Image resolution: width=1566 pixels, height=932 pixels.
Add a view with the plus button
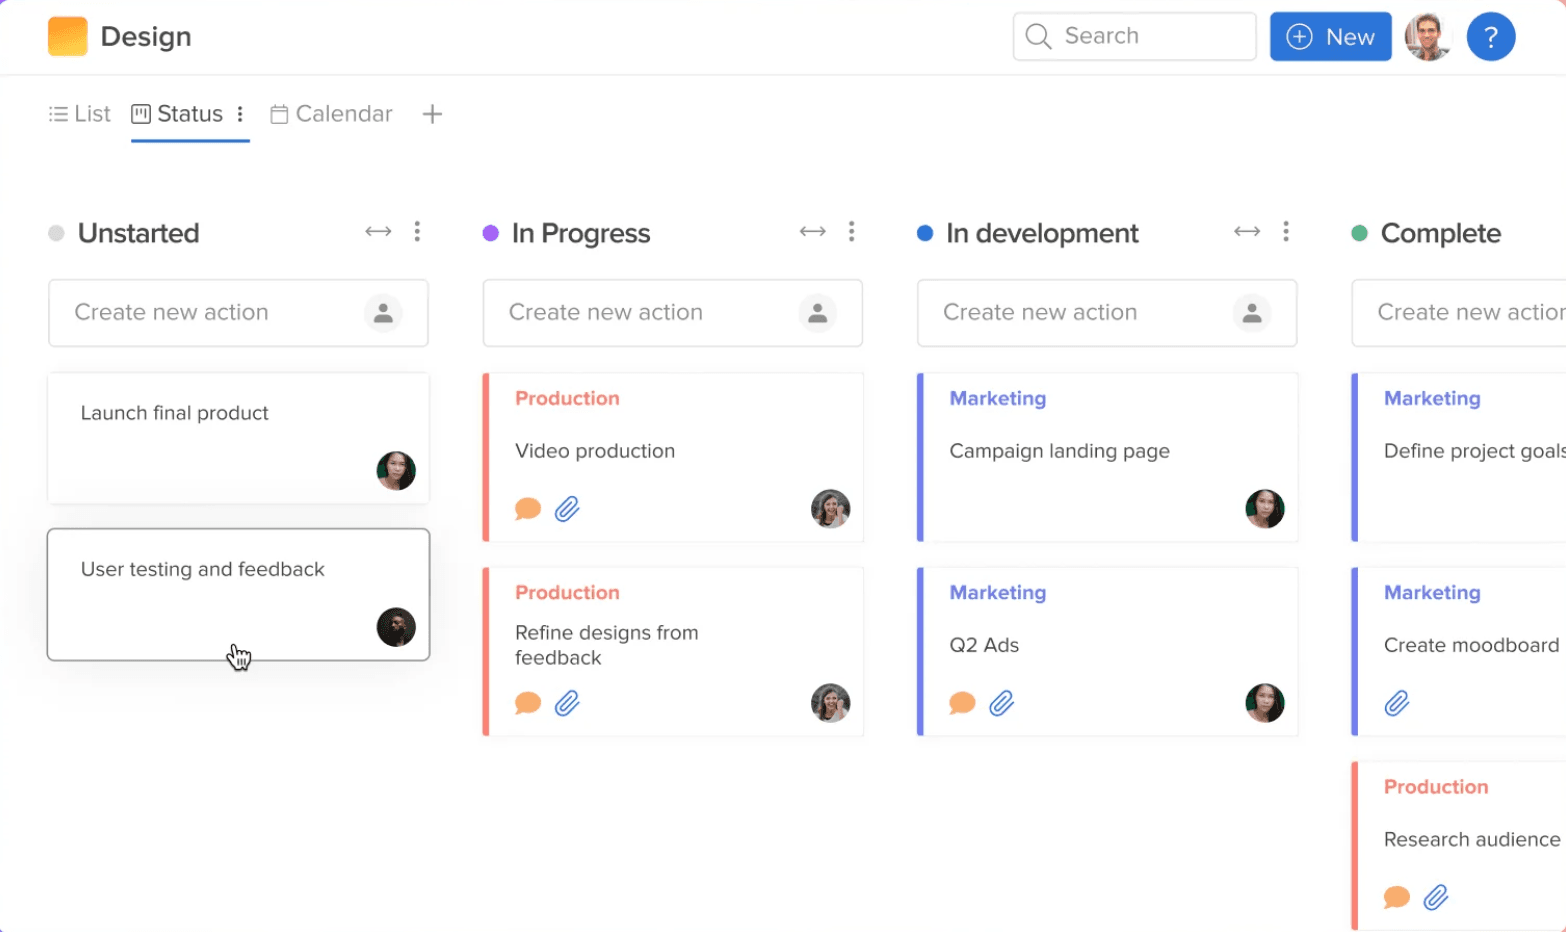(x=431, y=114)
